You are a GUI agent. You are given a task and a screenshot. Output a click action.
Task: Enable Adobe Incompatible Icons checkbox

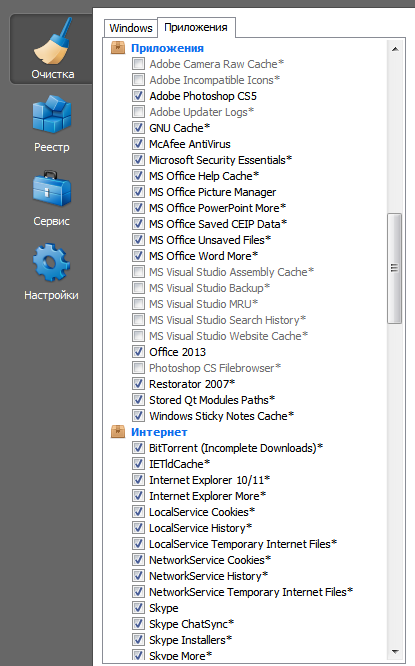point(138,80)
